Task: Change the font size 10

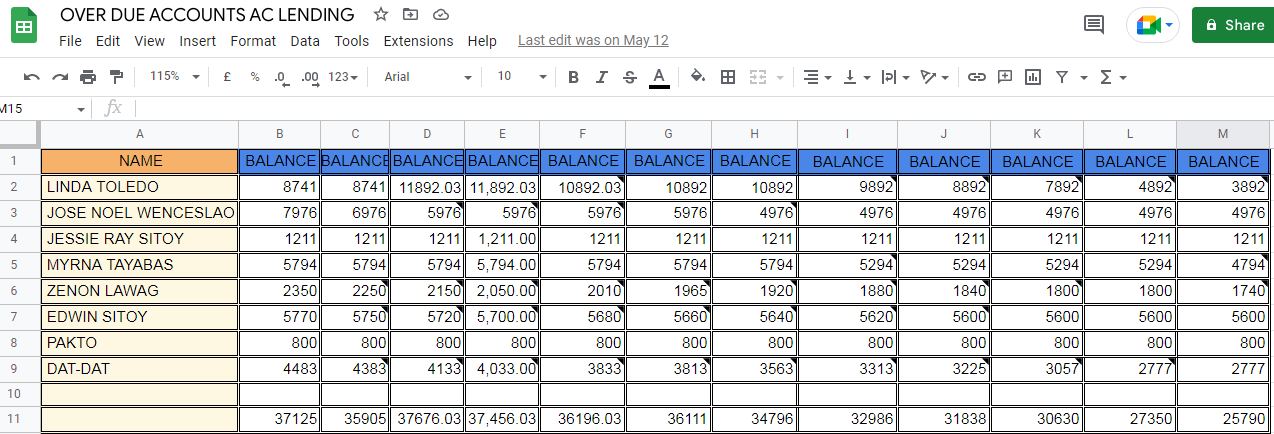Action: 521,77
